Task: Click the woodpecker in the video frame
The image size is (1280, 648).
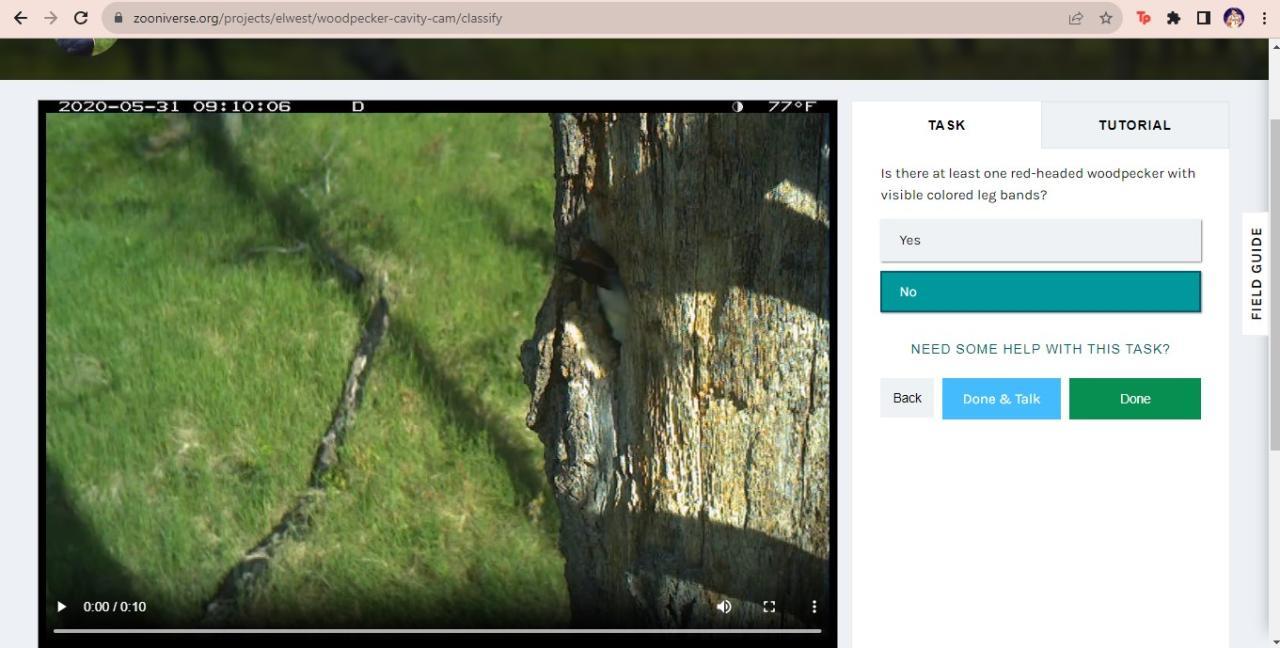Action: pyautogui.click(x=600, y=290)
